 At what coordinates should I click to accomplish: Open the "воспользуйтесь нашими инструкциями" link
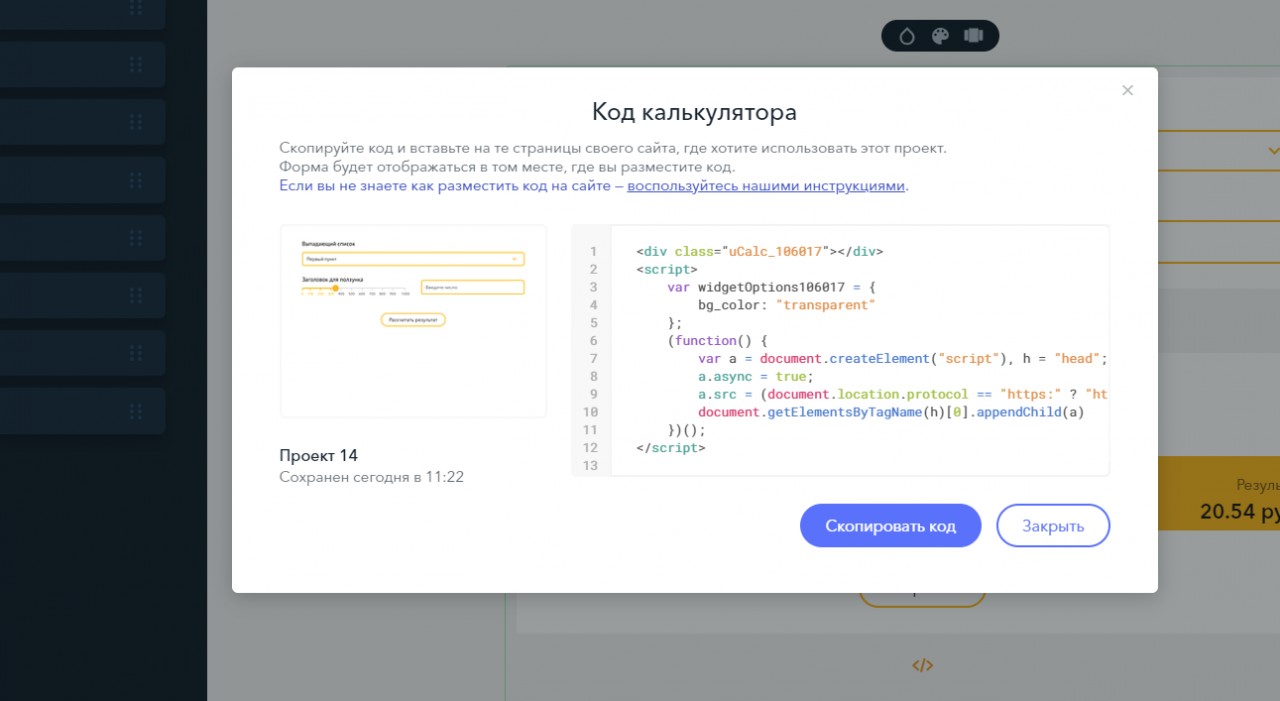point(765,186)
